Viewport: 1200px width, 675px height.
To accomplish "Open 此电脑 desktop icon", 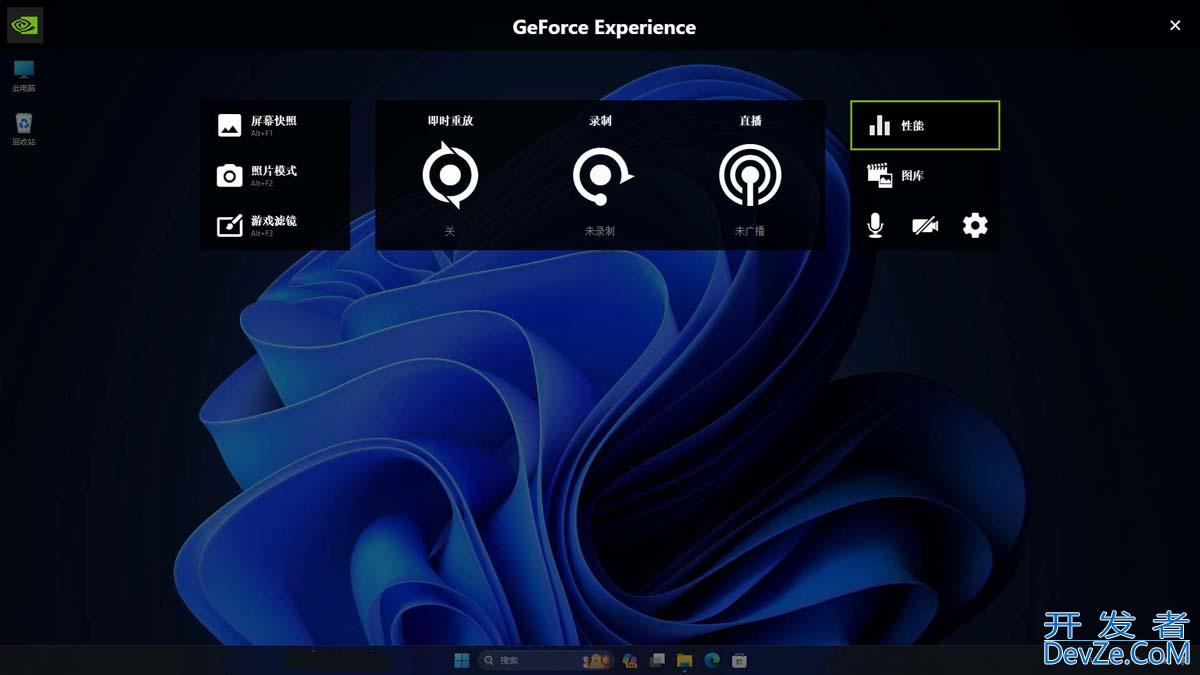I will click(24, 76).
